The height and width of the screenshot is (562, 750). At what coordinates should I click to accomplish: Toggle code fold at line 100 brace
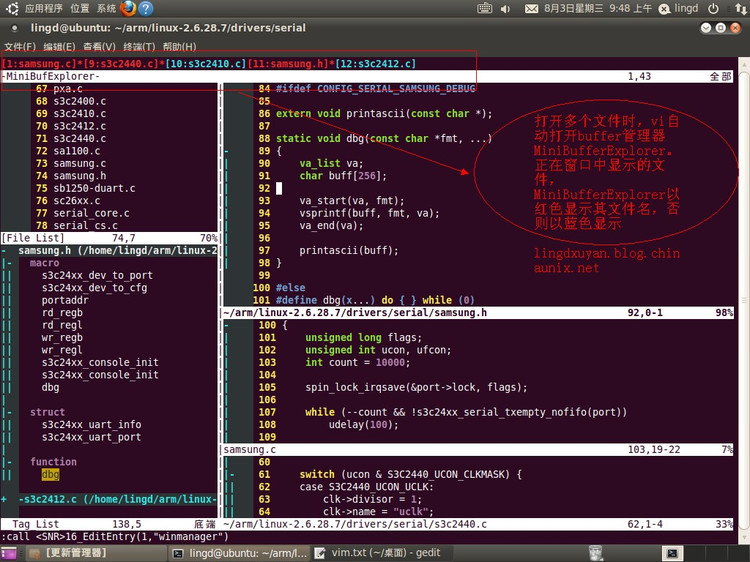227,325
